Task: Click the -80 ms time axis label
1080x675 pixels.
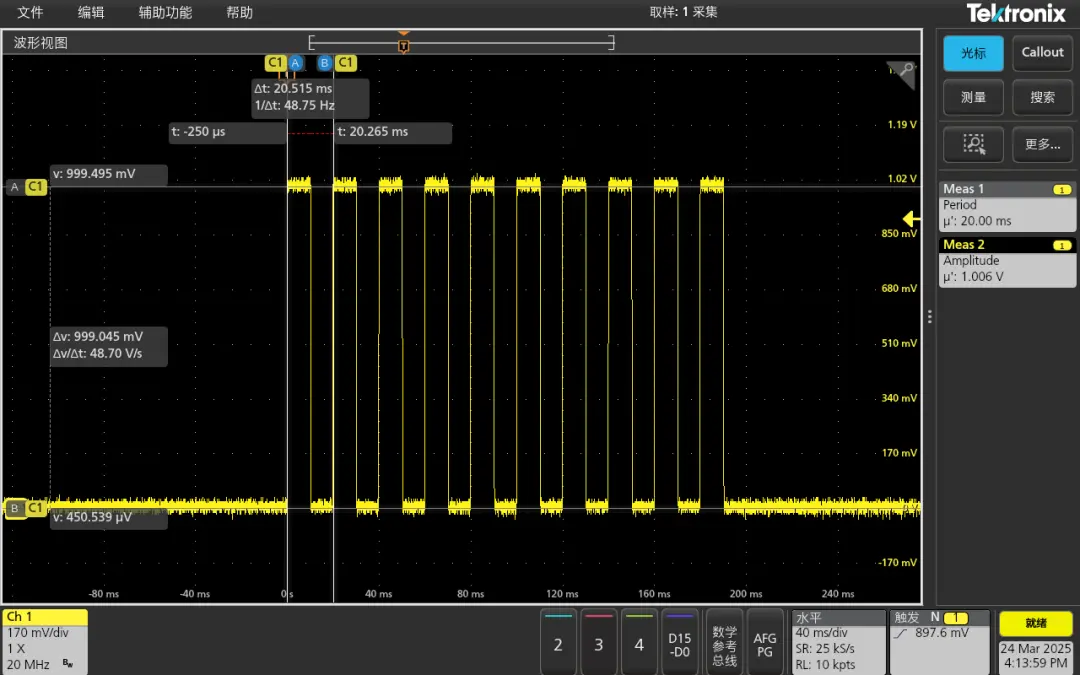Action: [103, 594]
